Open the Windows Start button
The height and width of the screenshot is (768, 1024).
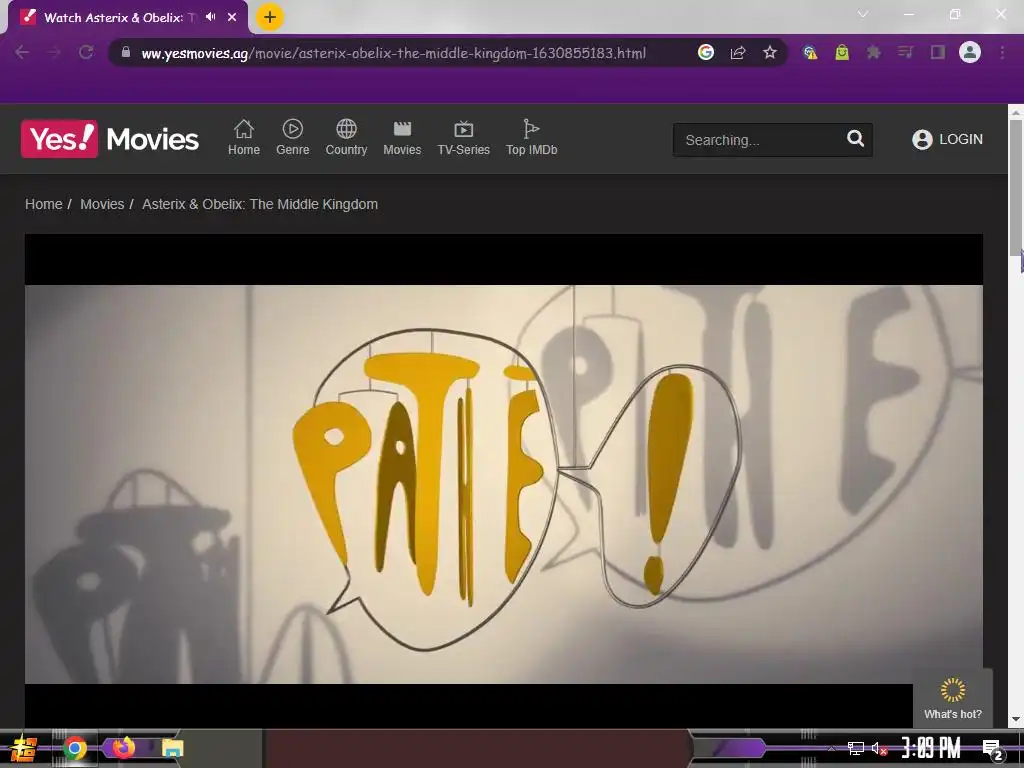(x=24, y=748)
